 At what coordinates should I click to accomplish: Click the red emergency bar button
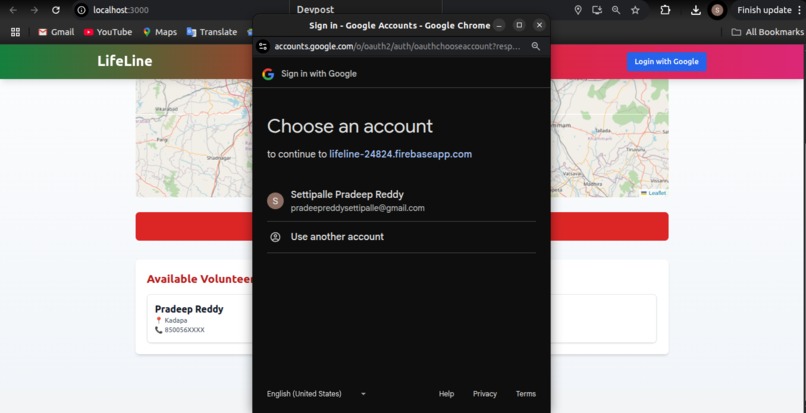194,226
